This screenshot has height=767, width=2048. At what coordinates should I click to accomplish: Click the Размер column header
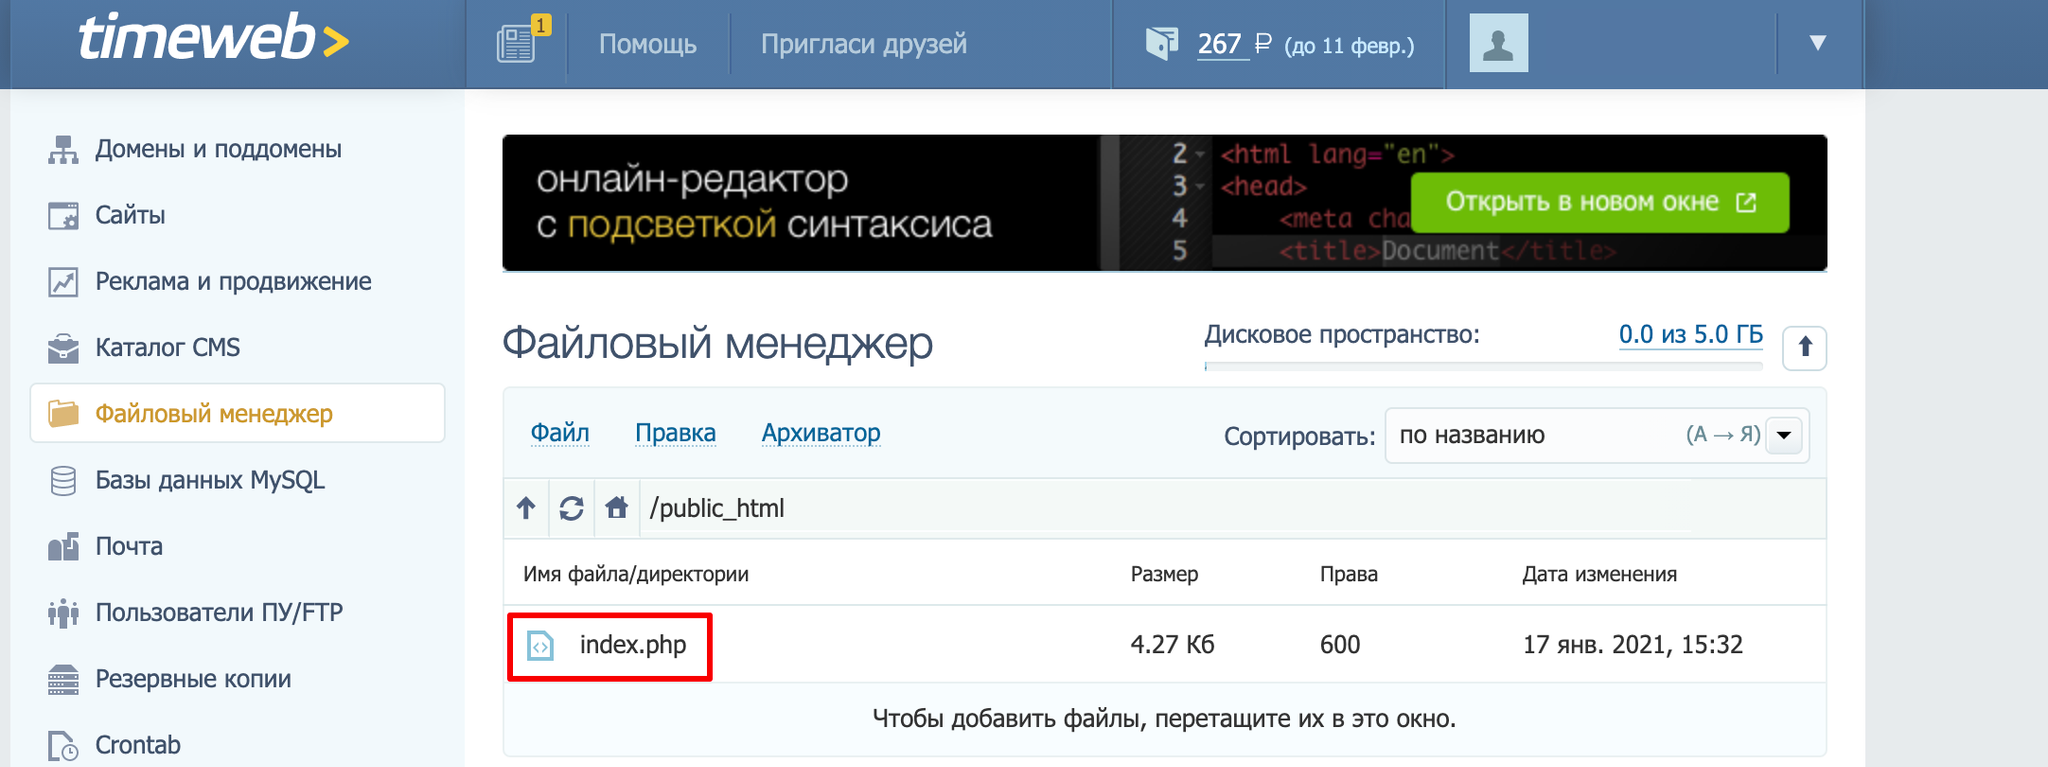tap(1164, 574)
